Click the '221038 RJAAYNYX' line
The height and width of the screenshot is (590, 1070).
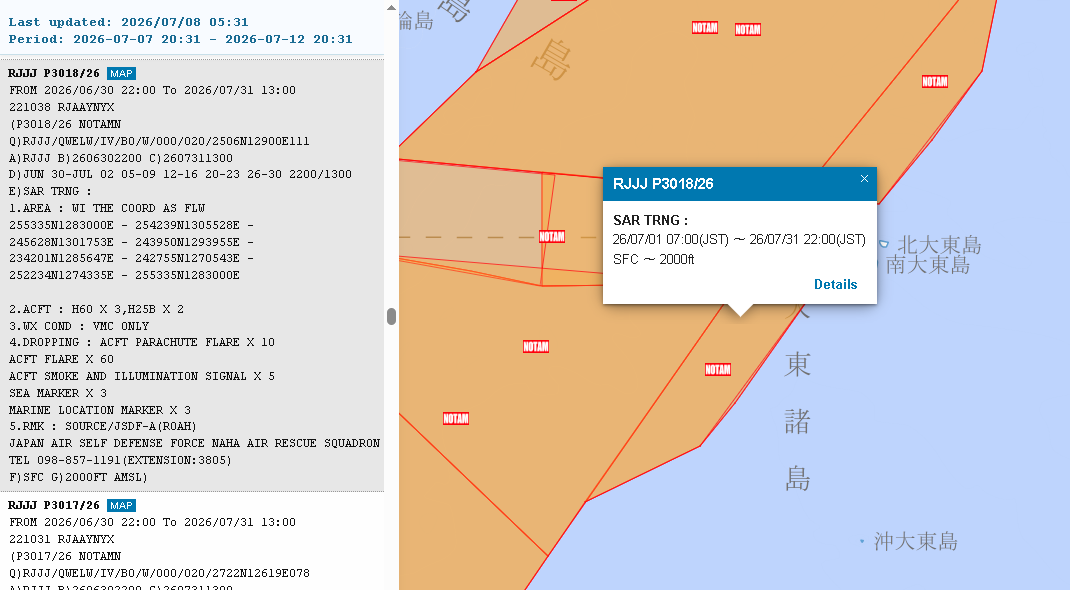coord(61,107)
